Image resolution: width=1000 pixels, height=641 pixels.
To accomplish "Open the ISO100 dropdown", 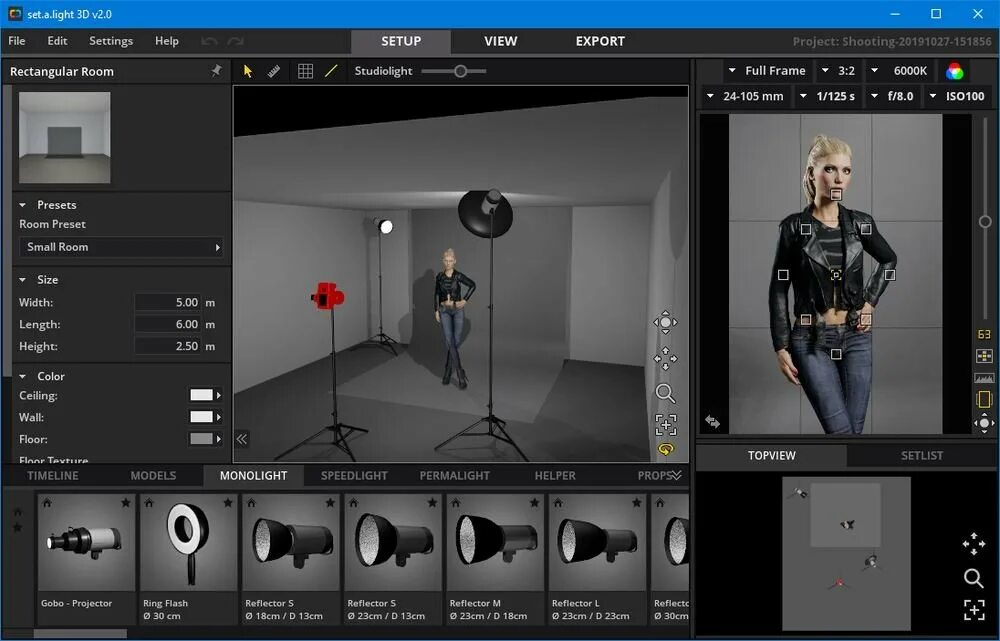I will 957,96.
